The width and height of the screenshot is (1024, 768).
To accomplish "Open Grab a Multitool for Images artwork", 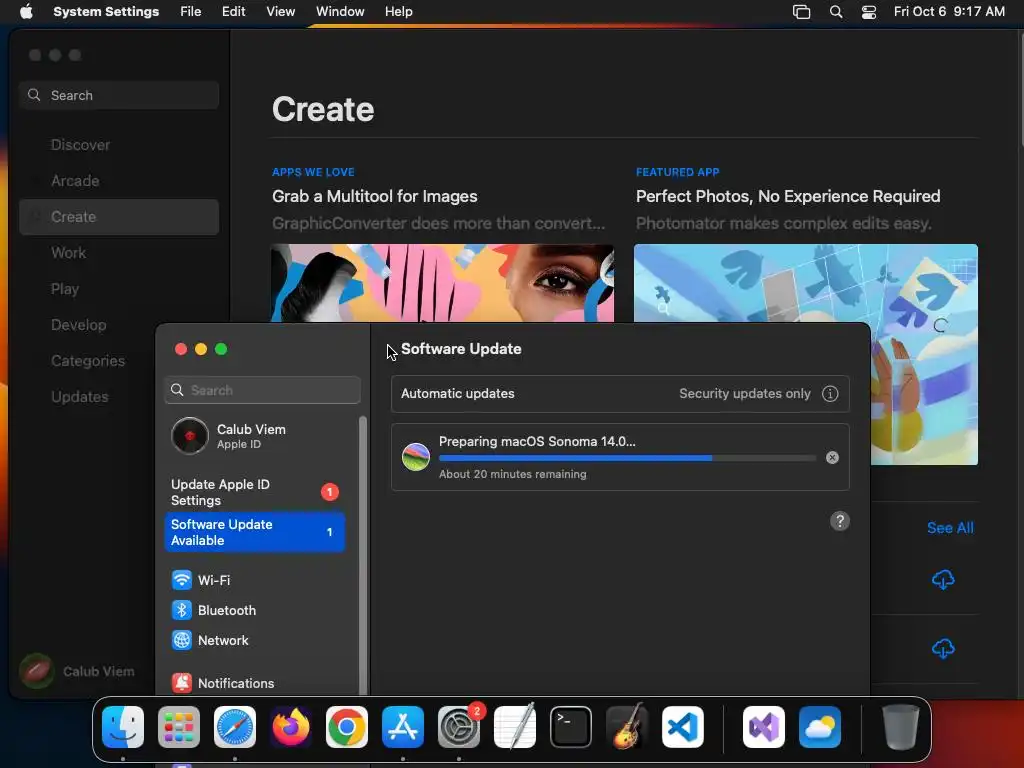I will pos(443,283).
